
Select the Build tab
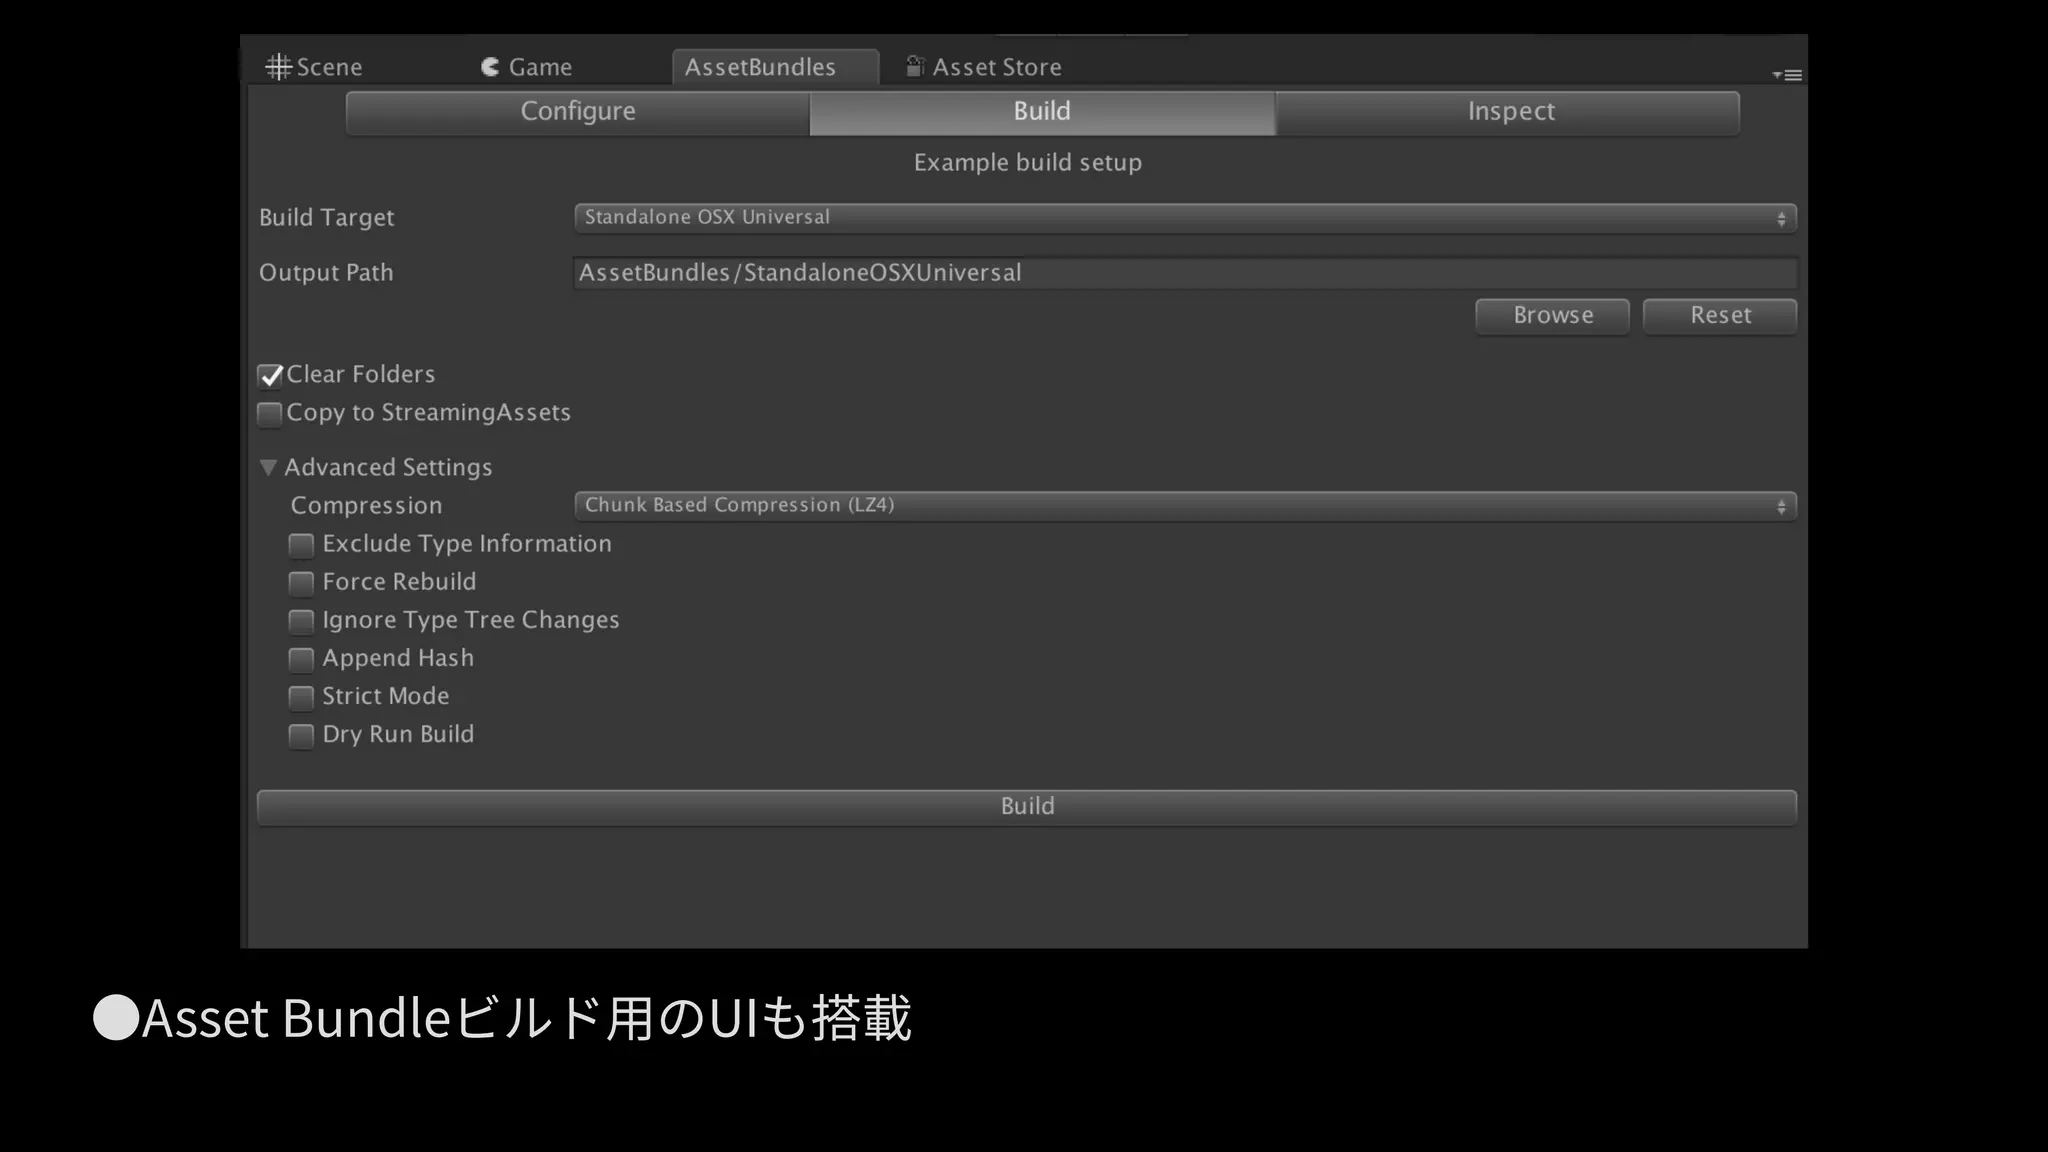(x=1041, y=112)
